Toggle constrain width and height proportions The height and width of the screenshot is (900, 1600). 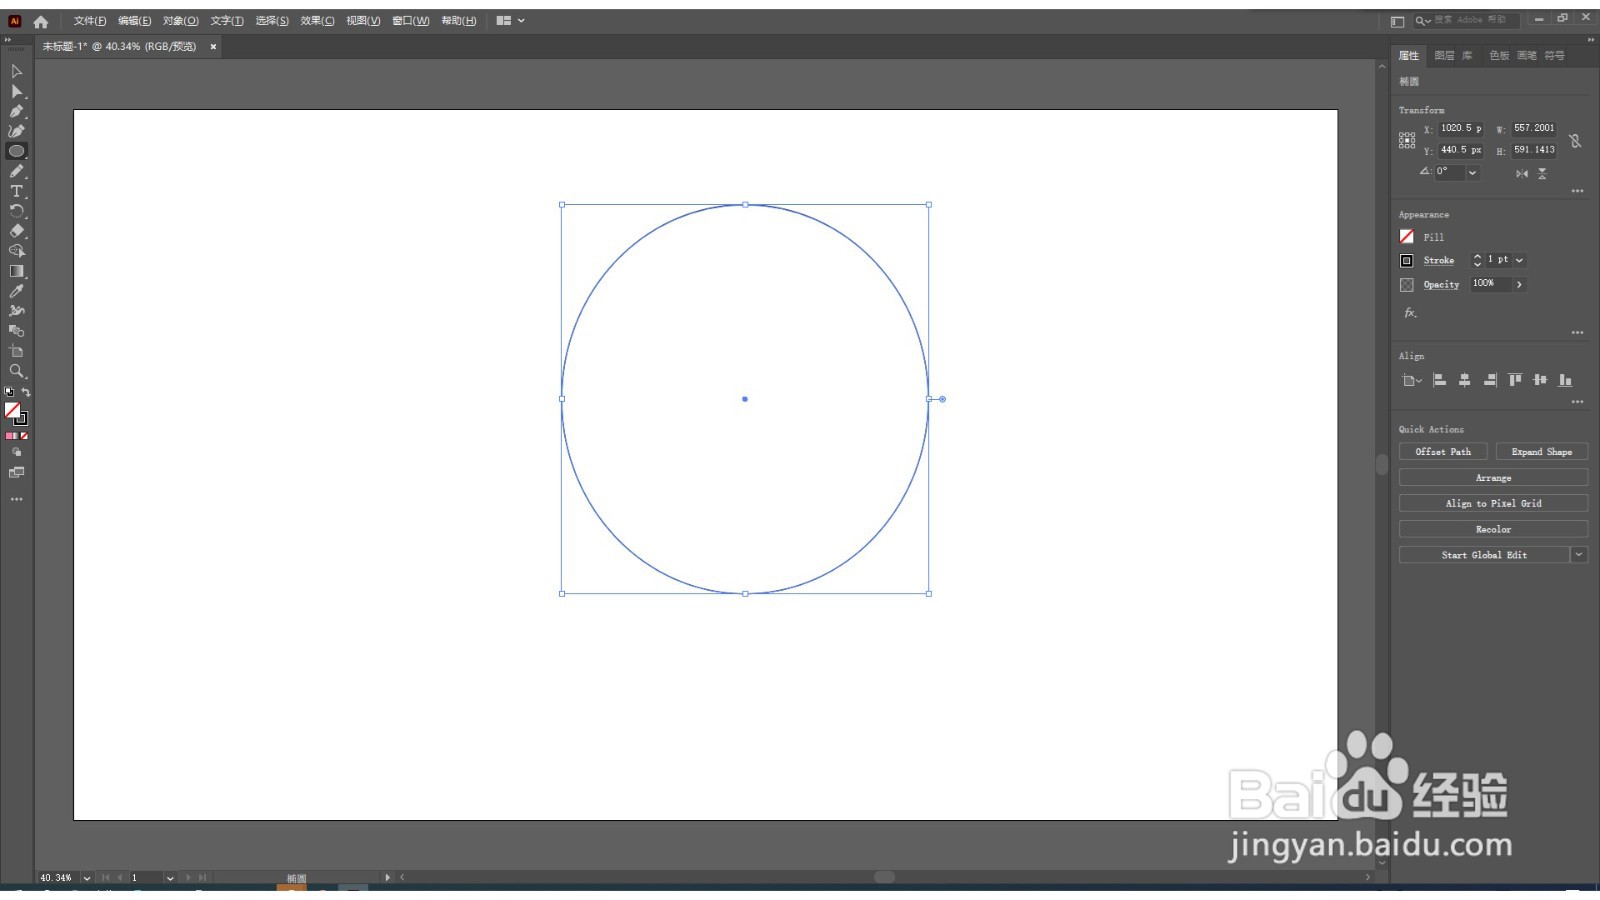(1575, 141)
